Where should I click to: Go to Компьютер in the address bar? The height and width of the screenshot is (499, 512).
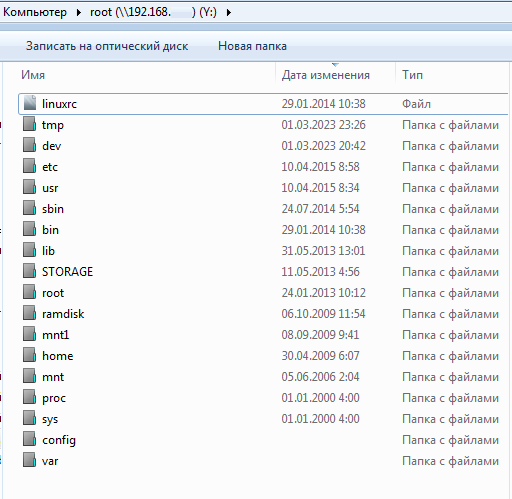pos(35,12)
